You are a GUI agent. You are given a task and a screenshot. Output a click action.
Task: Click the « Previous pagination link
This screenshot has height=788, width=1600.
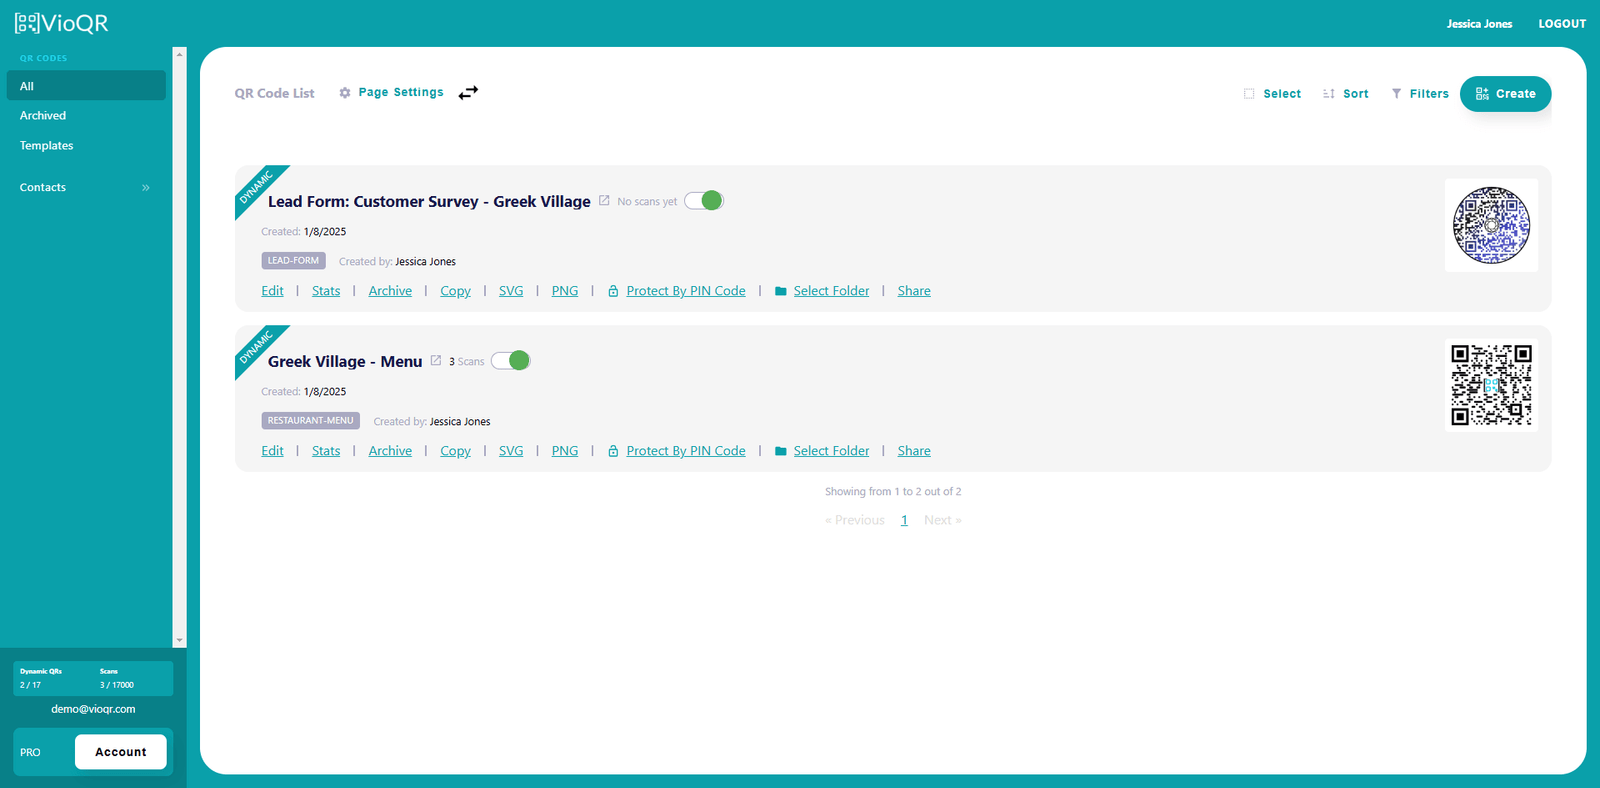(855, 520)
